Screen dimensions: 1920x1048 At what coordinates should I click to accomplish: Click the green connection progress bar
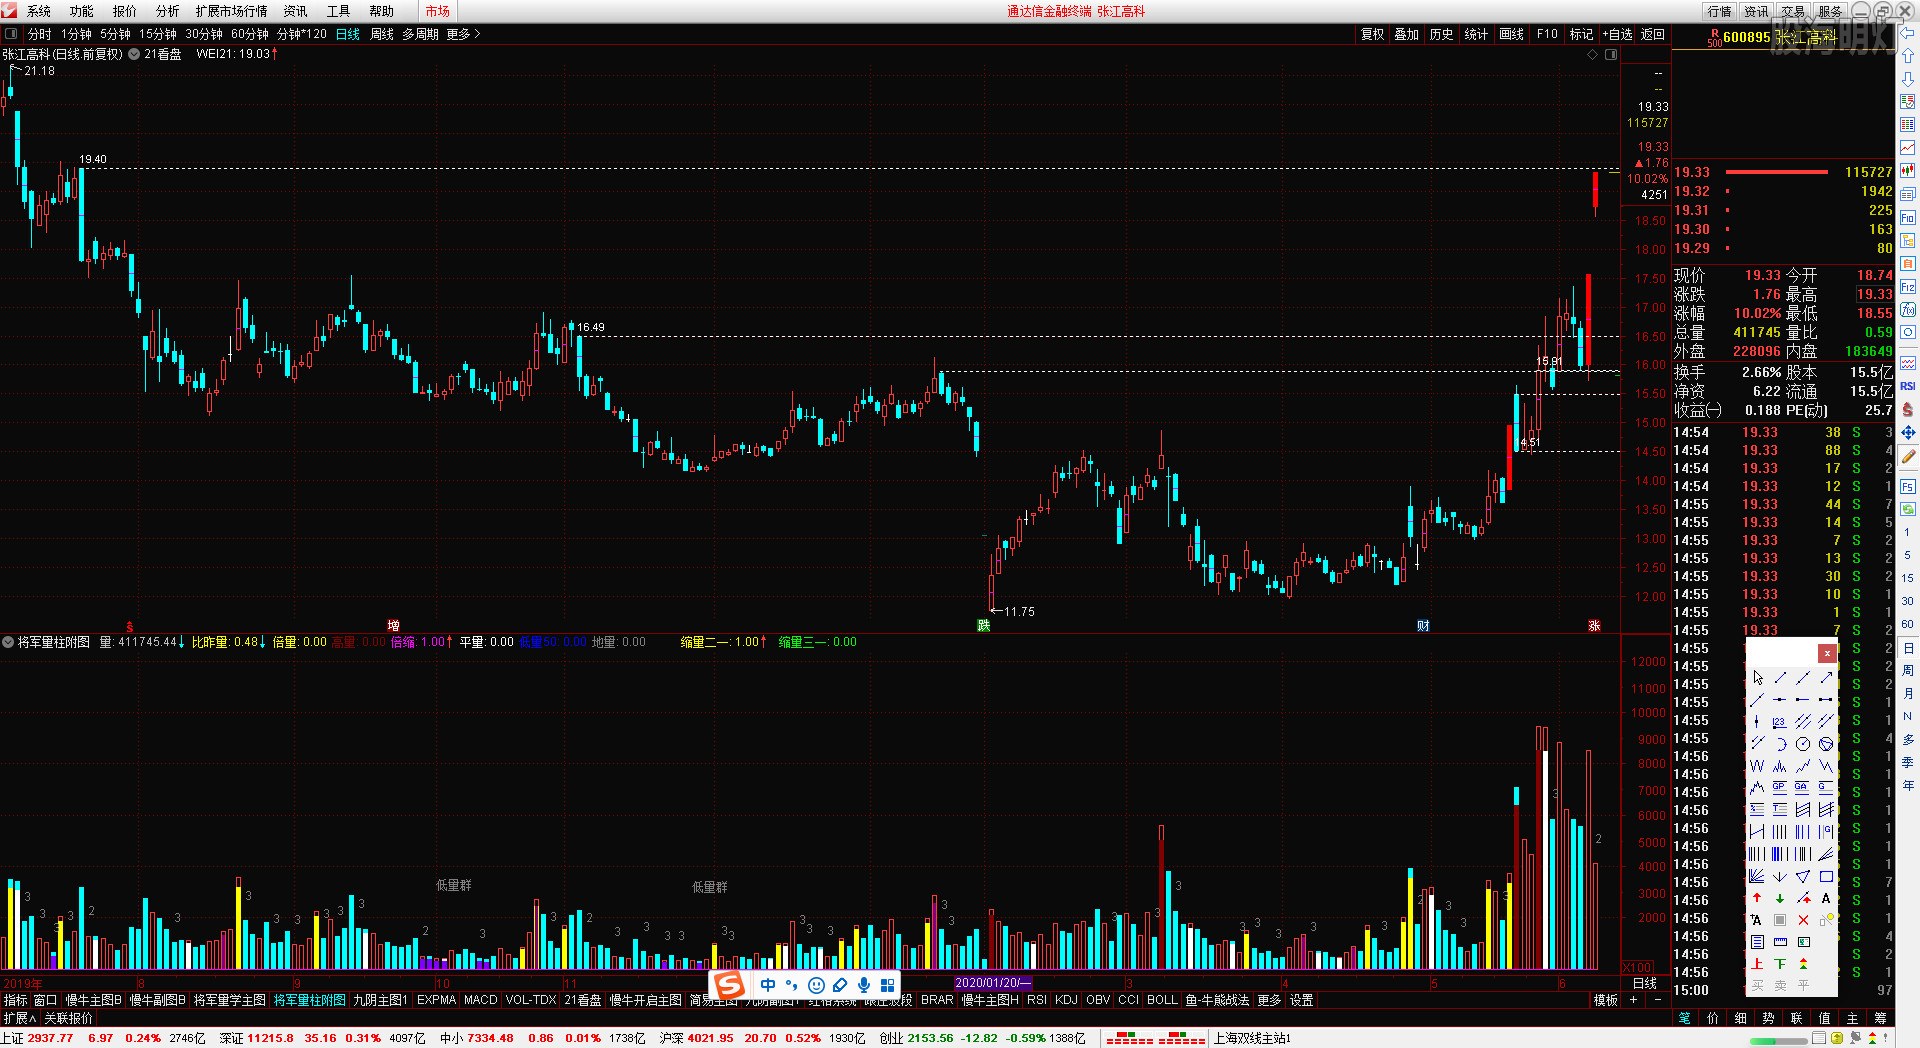click(1779, 1039)
